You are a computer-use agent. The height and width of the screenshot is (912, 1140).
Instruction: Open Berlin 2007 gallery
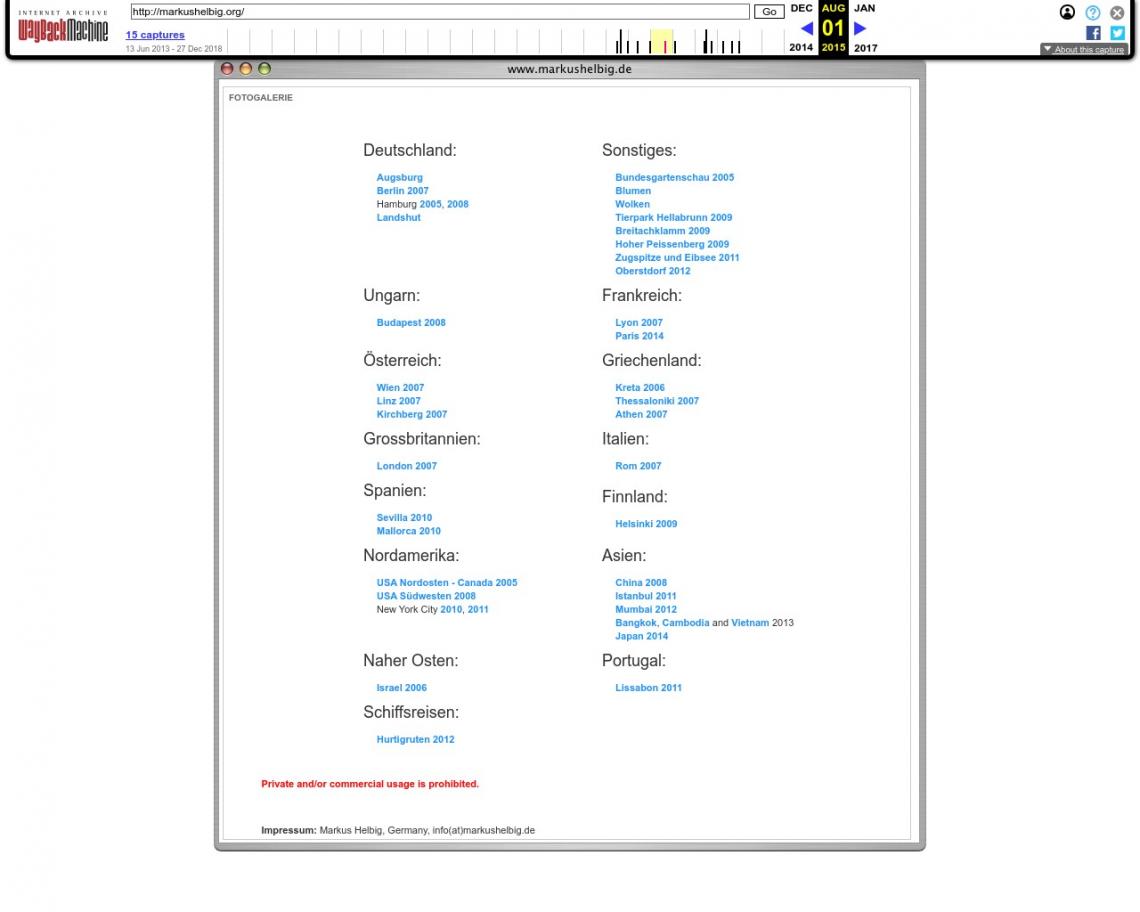pos(402,191)
